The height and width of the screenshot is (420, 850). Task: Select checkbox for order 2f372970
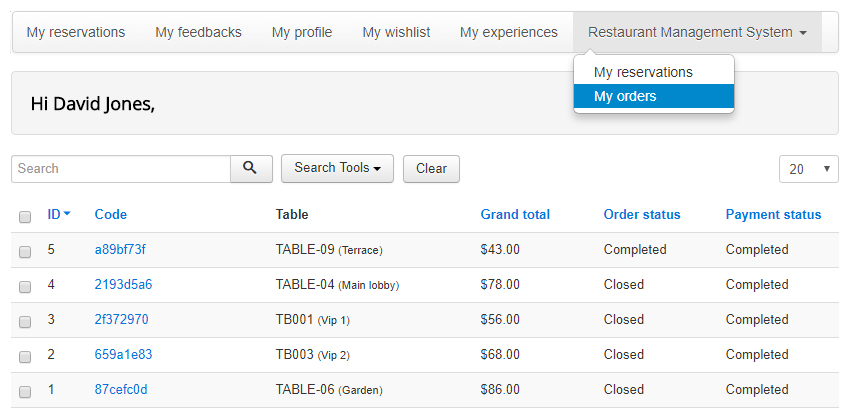pyautogui.click(x=25, y=321)
